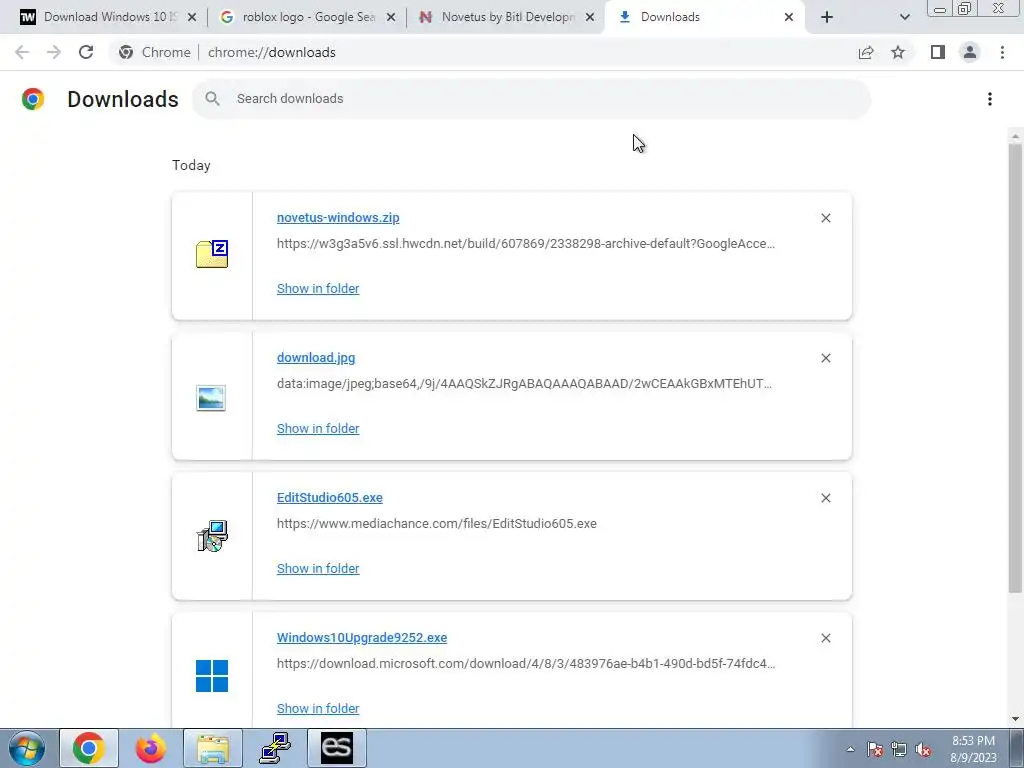Expand the tab search dropdown chevron
Screen dimensions: 1024x768
pyautogui.click(x=904, y=18)
